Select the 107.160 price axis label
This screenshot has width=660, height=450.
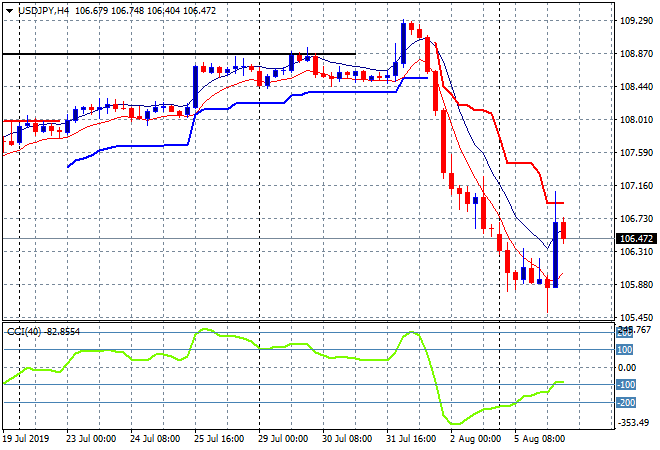coord(637,186)
